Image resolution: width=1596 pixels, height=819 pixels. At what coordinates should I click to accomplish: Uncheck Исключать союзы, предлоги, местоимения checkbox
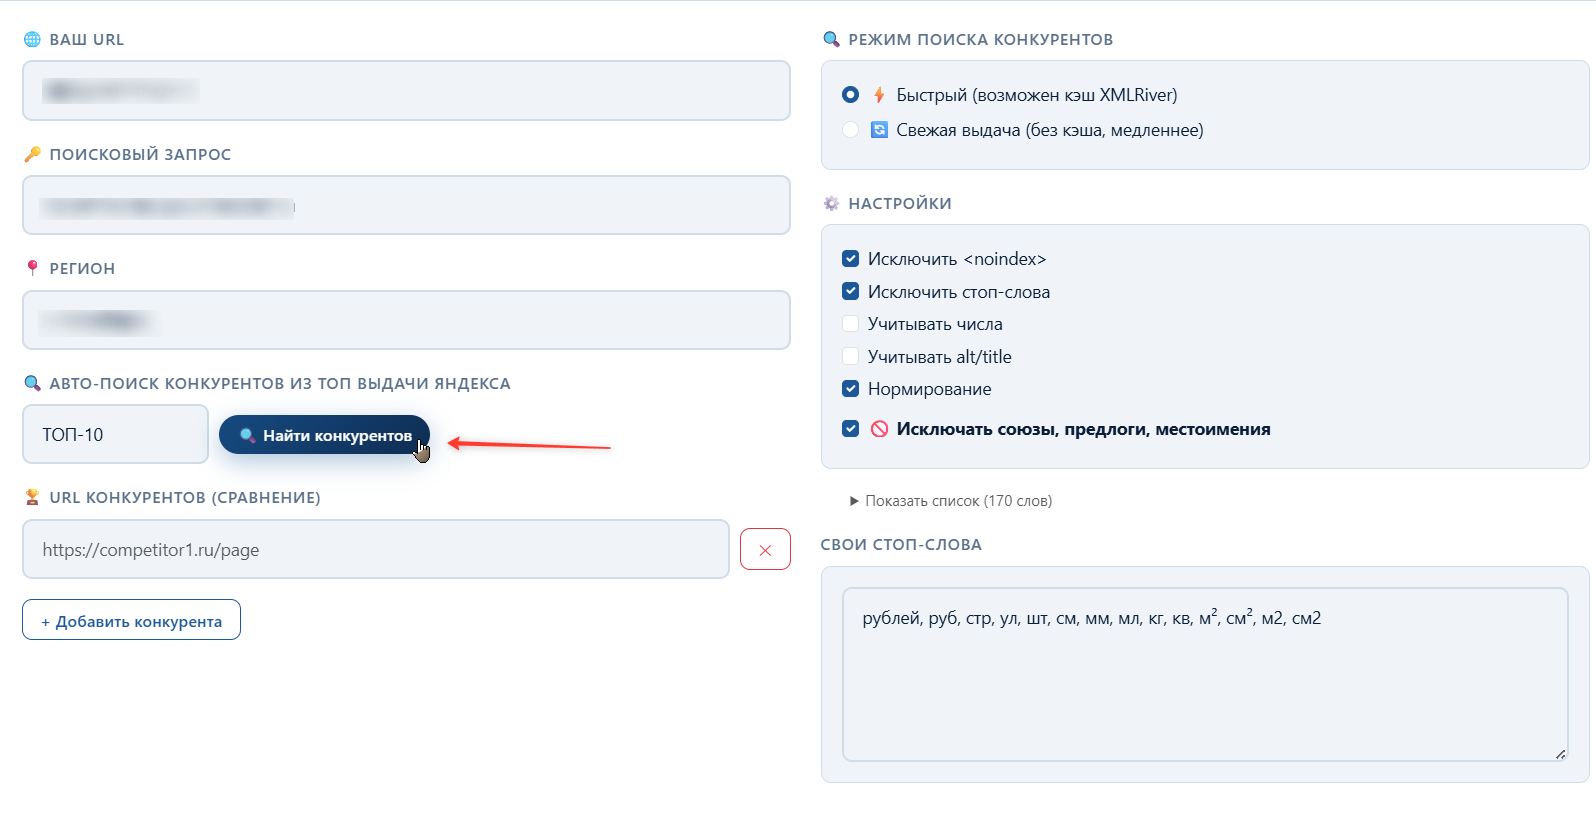pos(850,429)
